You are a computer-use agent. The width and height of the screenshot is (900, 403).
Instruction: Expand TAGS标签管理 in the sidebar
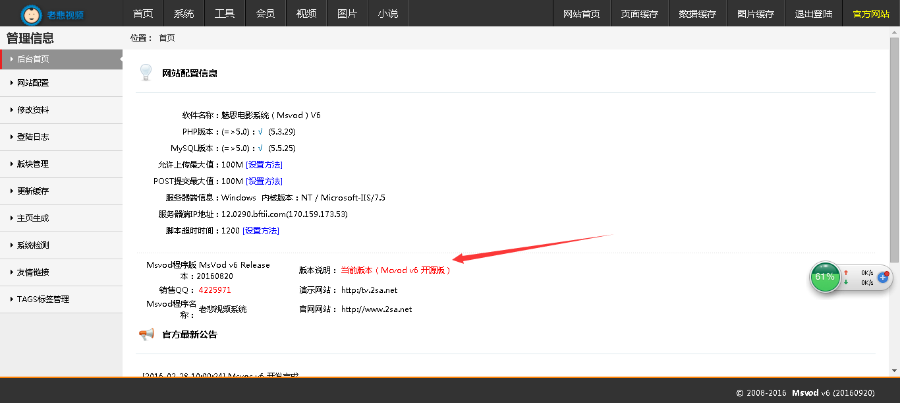pos(44,299)
